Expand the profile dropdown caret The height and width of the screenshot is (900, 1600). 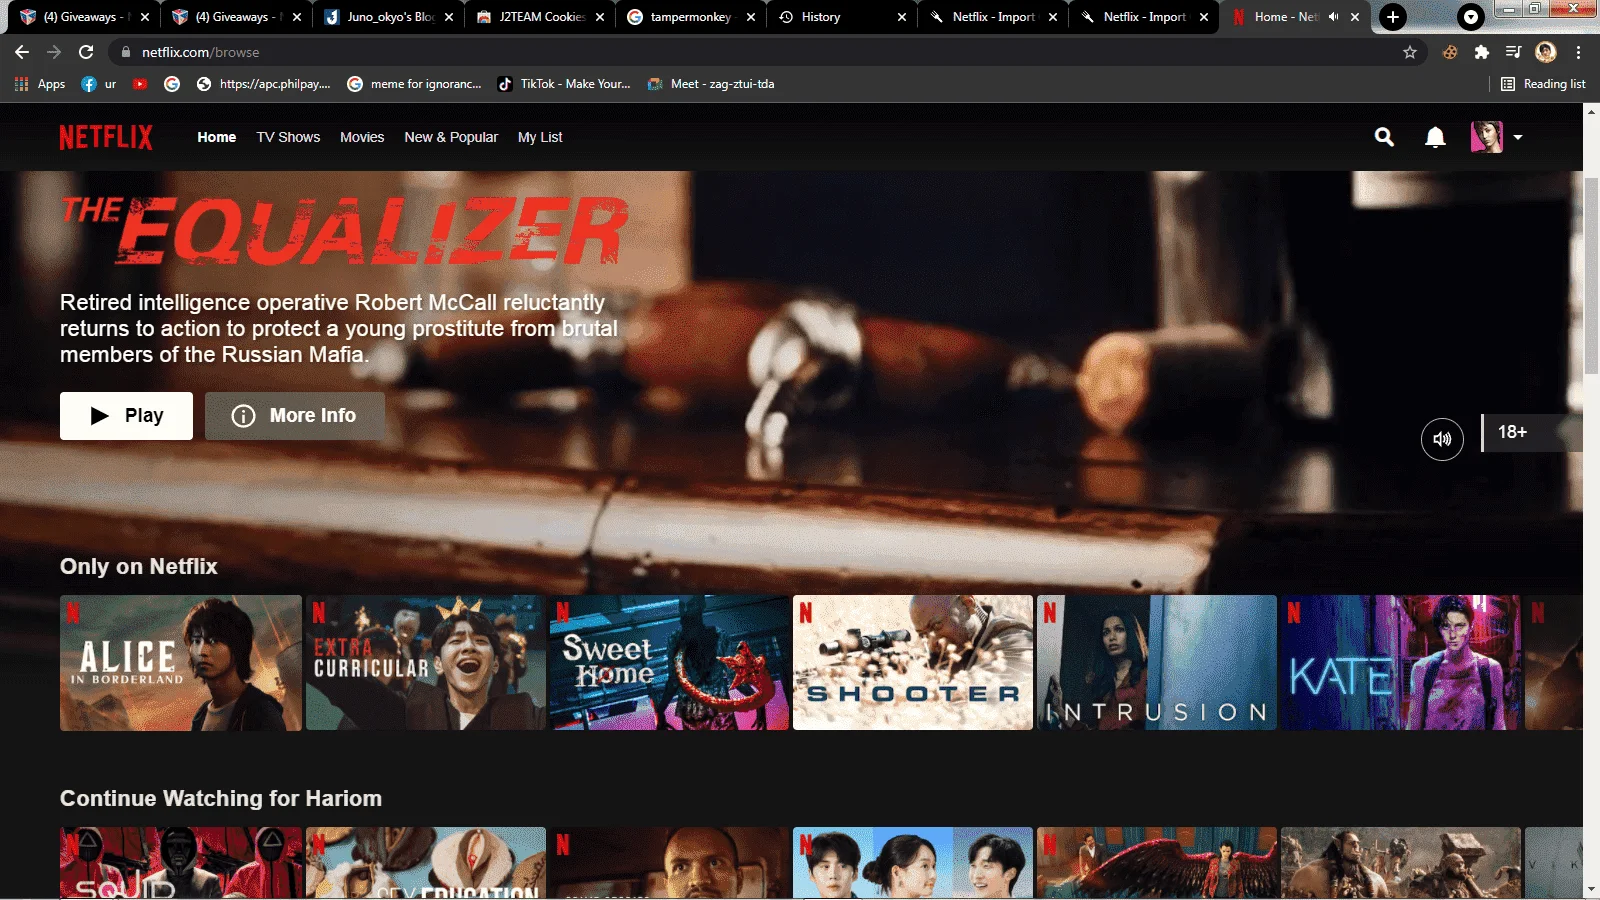click(x=1518, y=137)
